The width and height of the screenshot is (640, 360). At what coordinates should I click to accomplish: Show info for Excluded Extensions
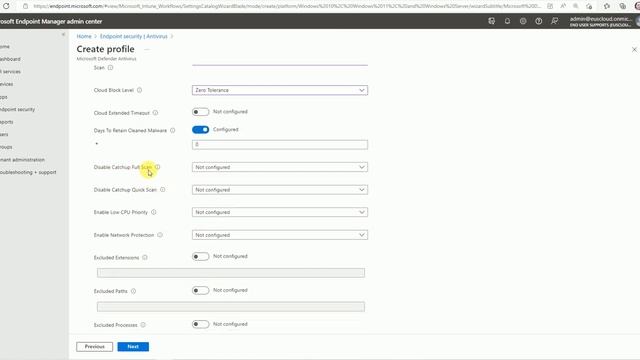tap(145, 258)
